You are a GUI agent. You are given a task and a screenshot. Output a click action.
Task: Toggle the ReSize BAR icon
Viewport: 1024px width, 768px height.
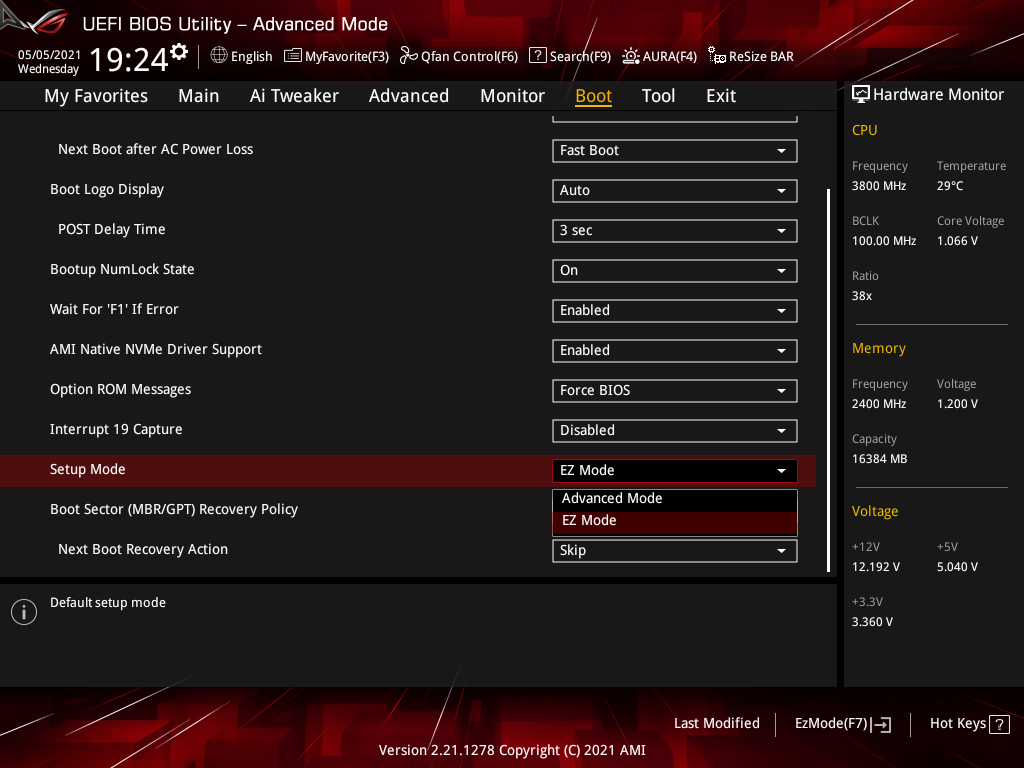[717, 56]
